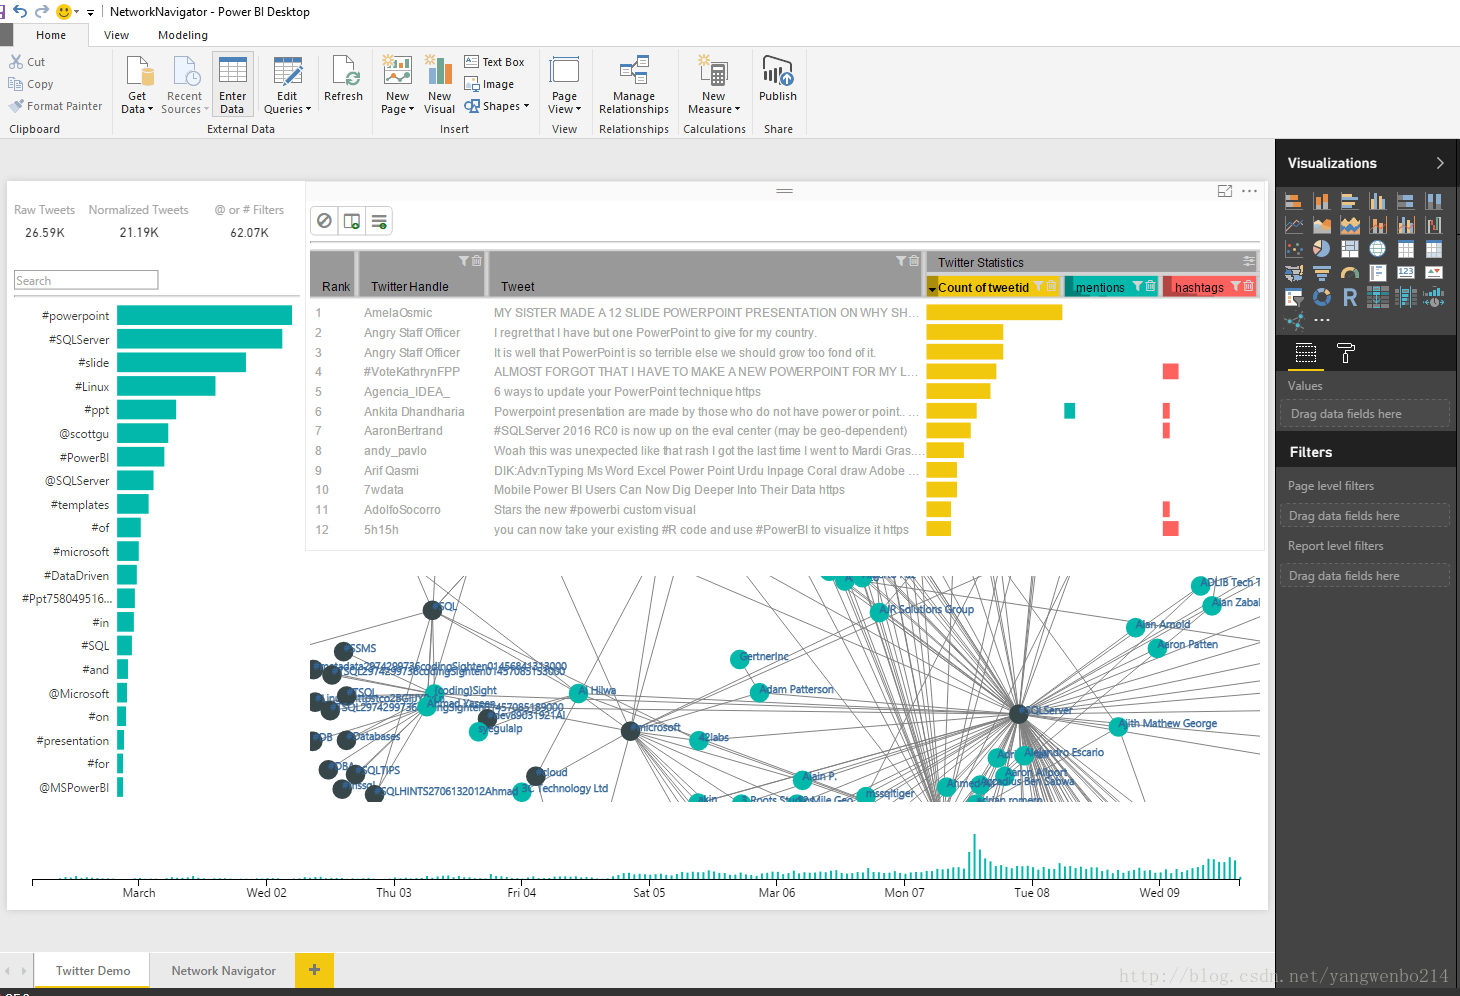Select the filled map visualization
This screenshot has height=996, width=1460.
pos(1294,273)
